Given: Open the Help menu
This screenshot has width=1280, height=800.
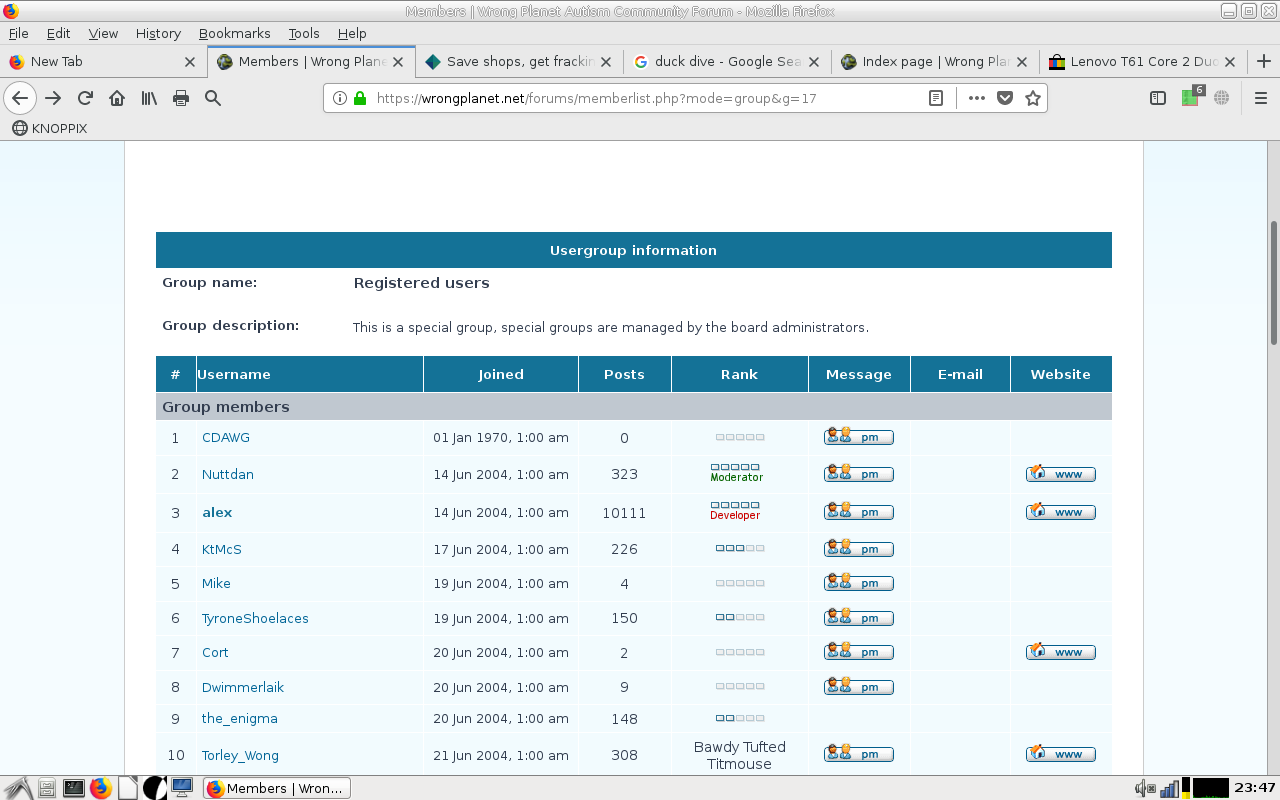Looking at the screenshot, I should (352, 33).
